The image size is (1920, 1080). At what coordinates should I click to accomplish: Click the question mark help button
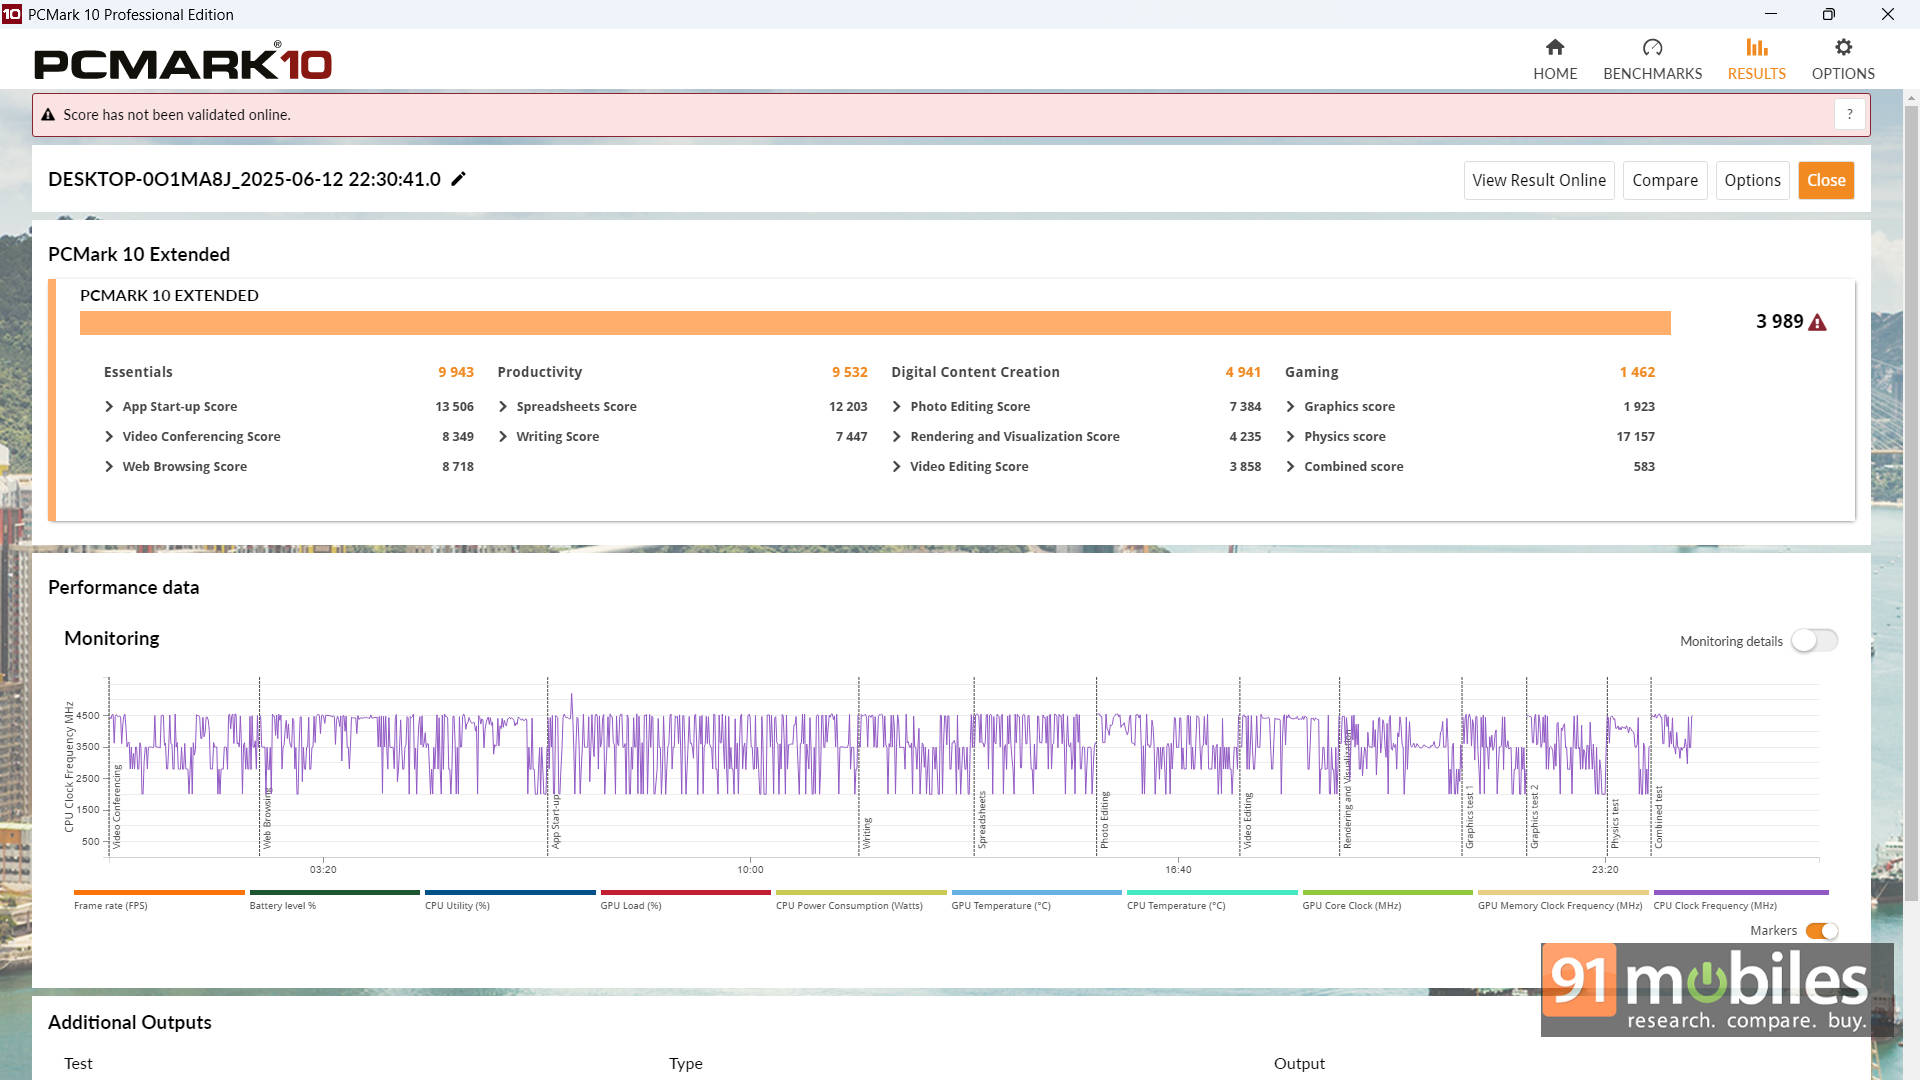click(1849, 114)
